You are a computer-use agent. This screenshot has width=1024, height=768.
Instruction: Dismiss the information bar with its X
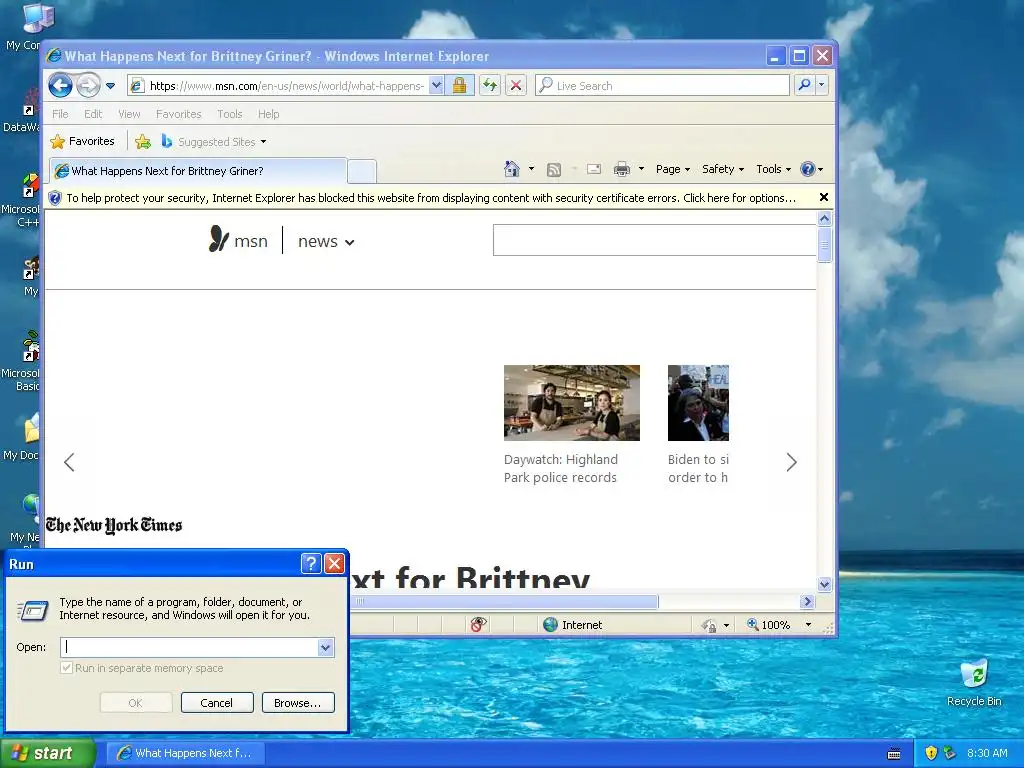pyautogui.click(x=824, y=197)
